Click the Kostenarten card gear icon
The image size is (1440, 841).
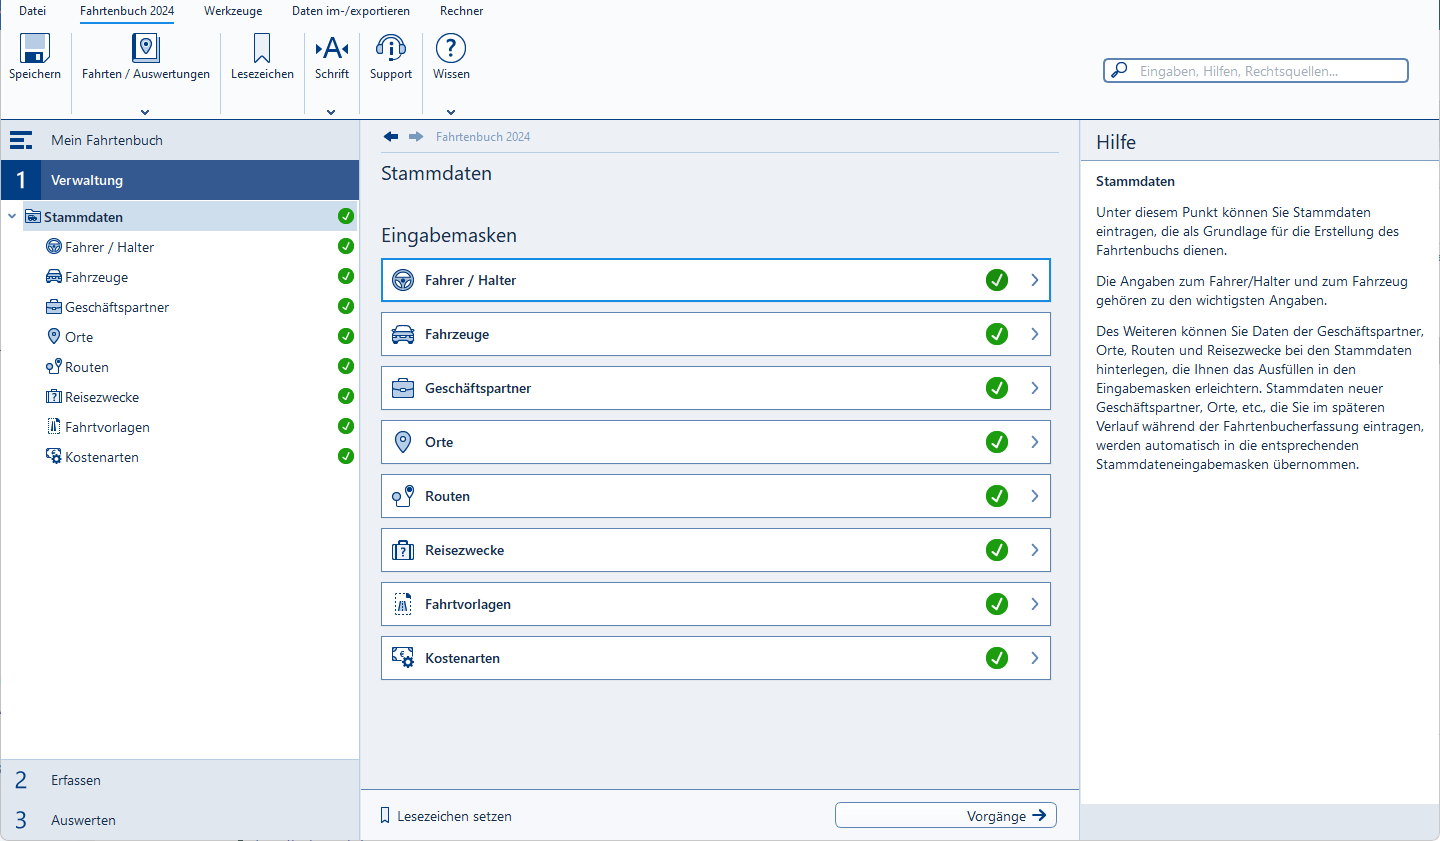403,658
